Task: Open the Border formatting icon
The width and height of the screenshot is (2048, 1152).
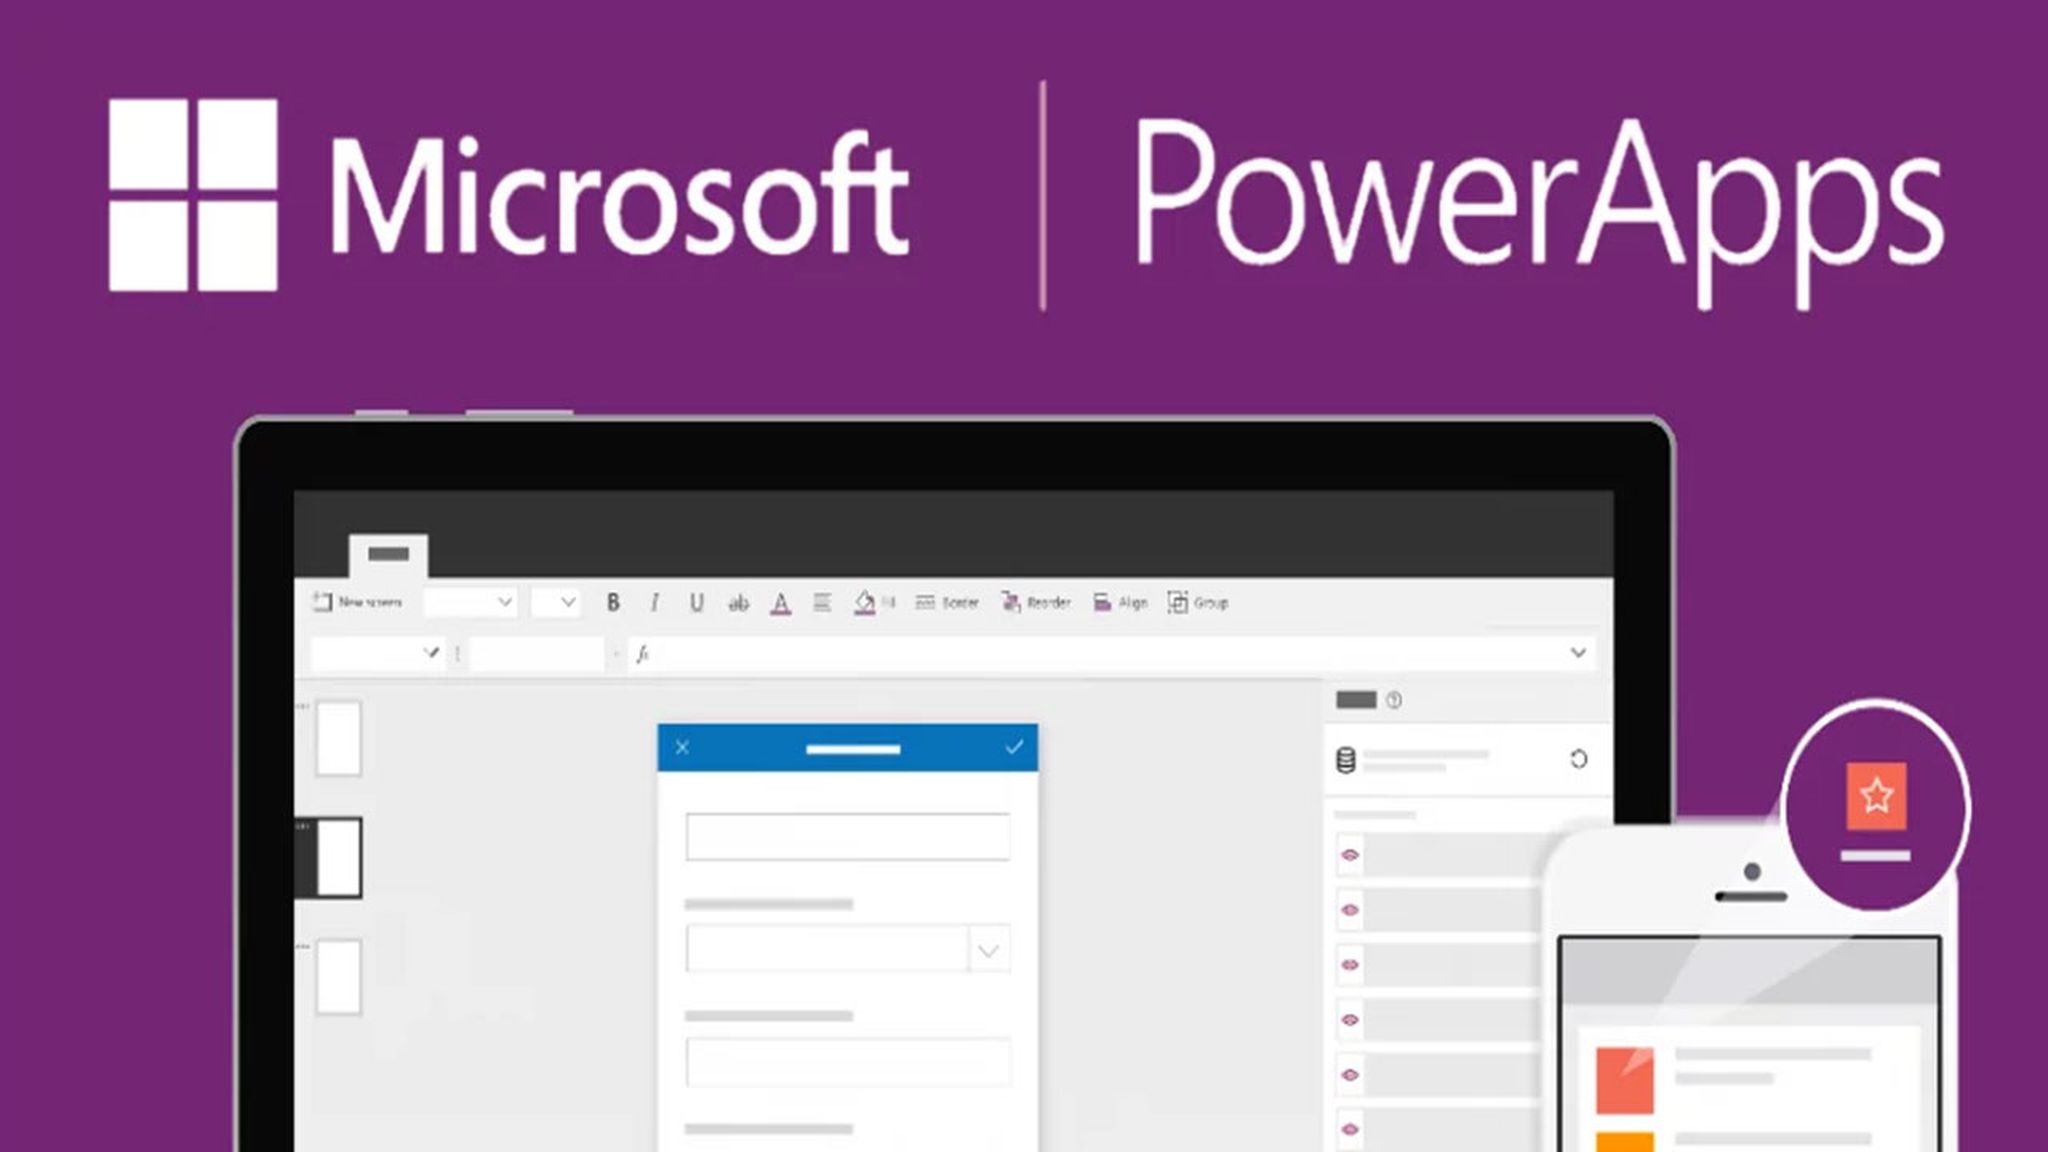Action: [927, 602]
